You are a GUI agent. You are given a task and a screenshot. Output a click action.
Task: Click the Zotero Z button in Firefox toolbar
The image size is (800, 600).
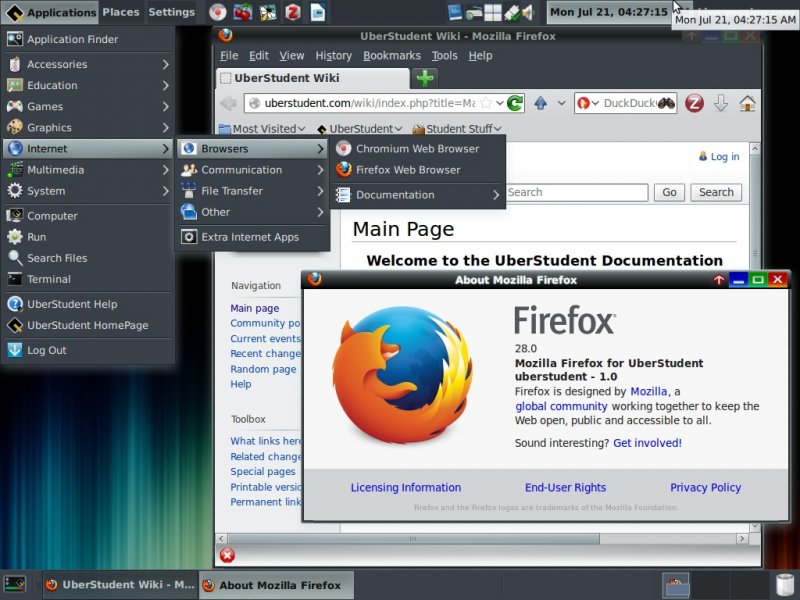coord(694,104)
